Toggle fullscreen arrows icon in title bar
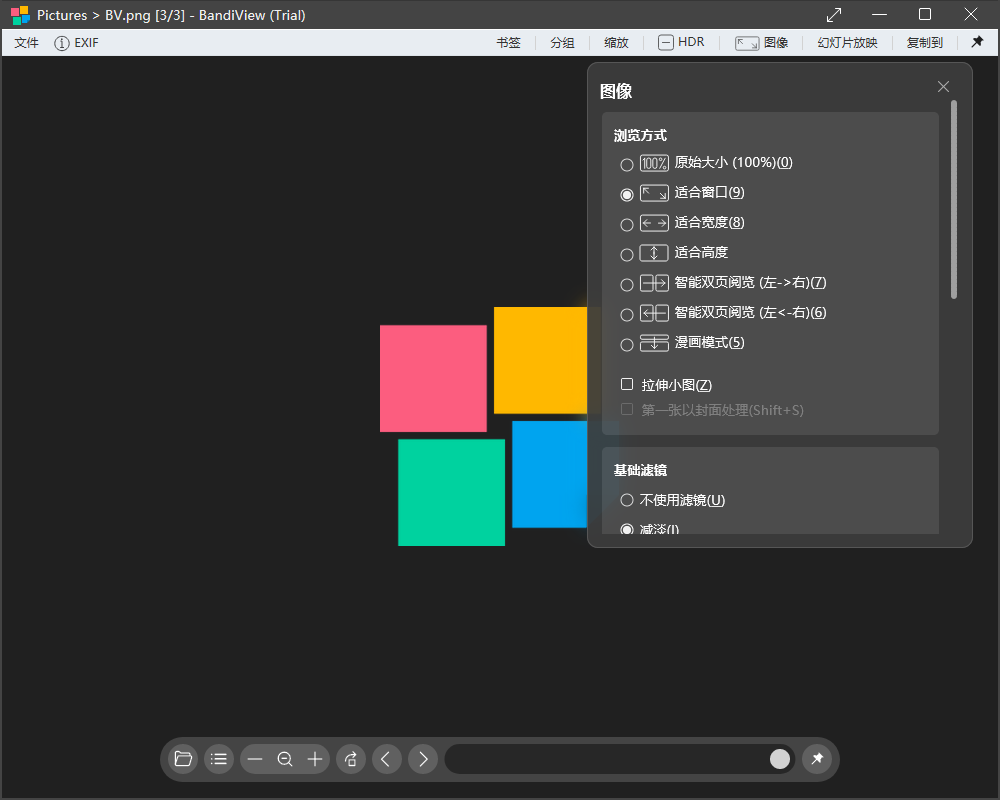Viewport: 1000px width, 800px height. click(x=834, y=14)
